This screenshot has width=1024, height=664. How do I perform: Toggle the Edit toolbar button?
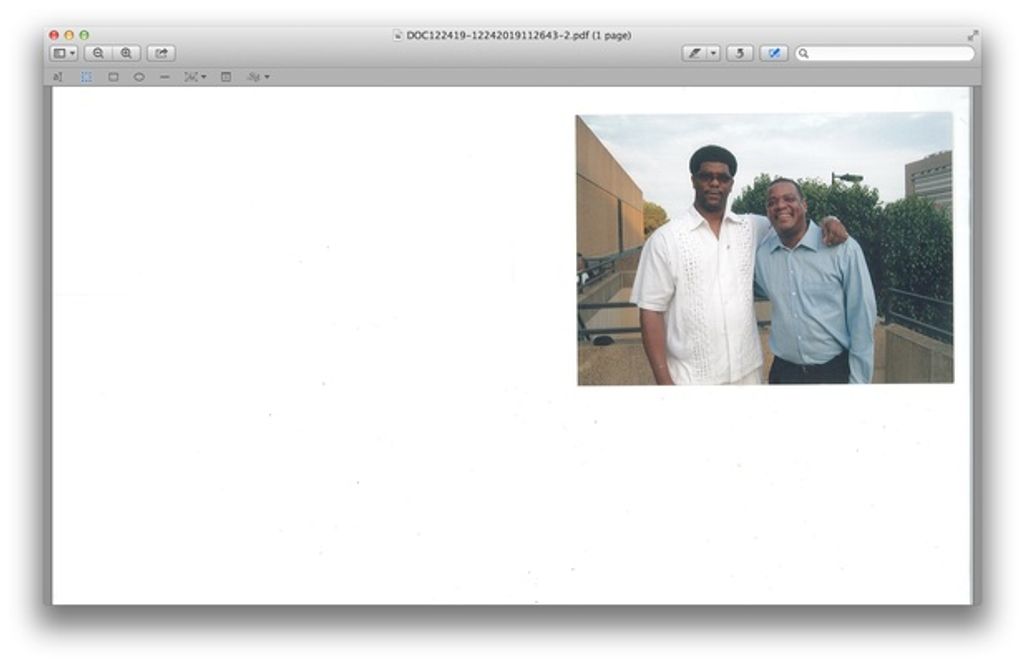point(774,54)
